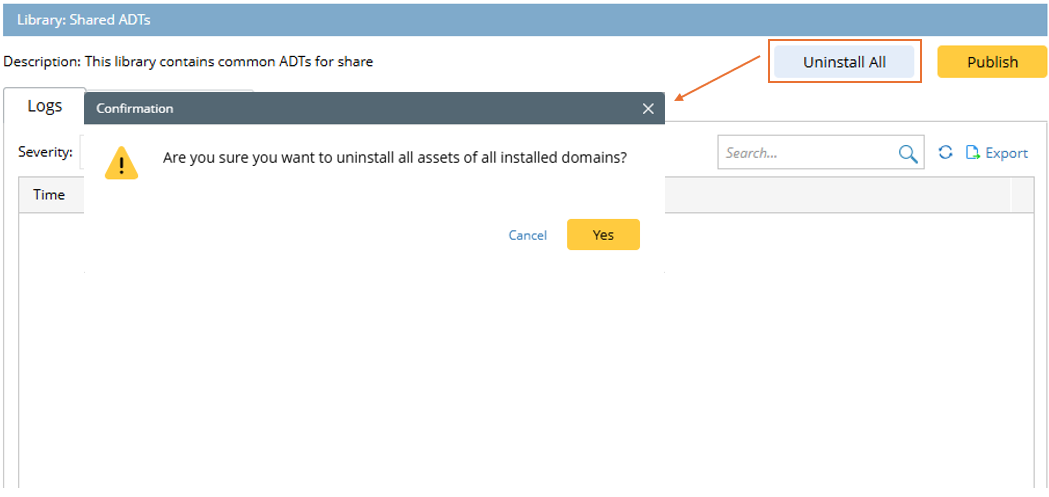This screenshot has width=1049, height=497.
Task: Cancel the uninstall confirmation
Action: [527, 235]
